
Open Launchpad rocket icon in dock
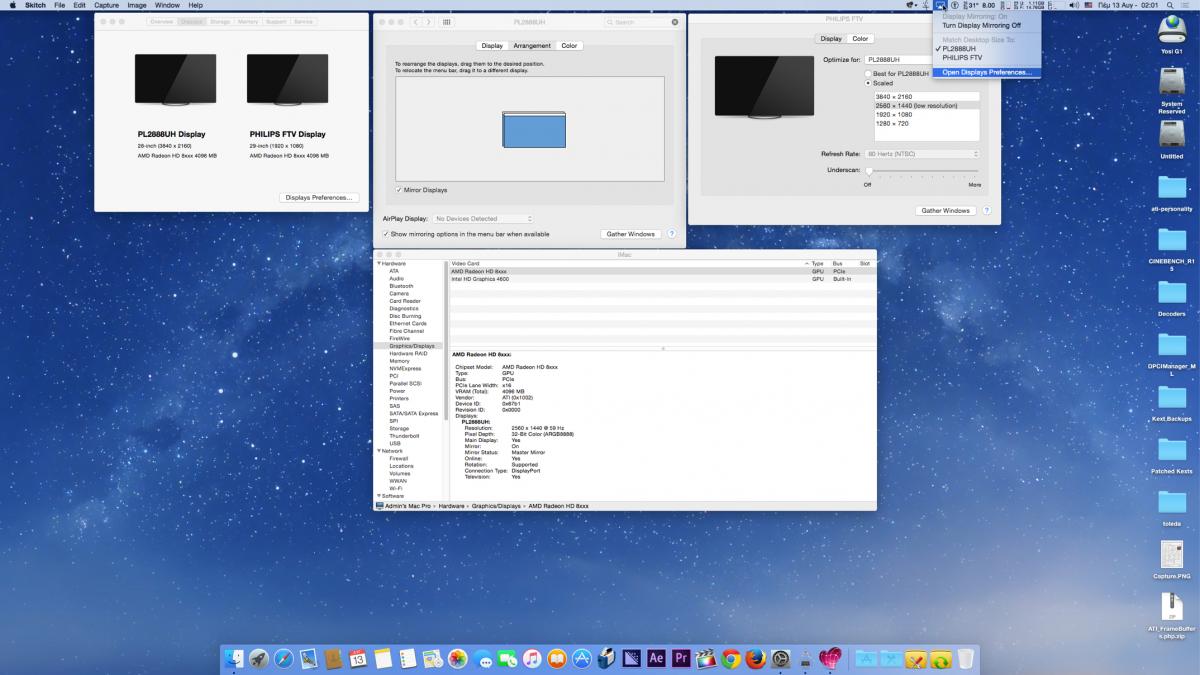coord(258,659)
